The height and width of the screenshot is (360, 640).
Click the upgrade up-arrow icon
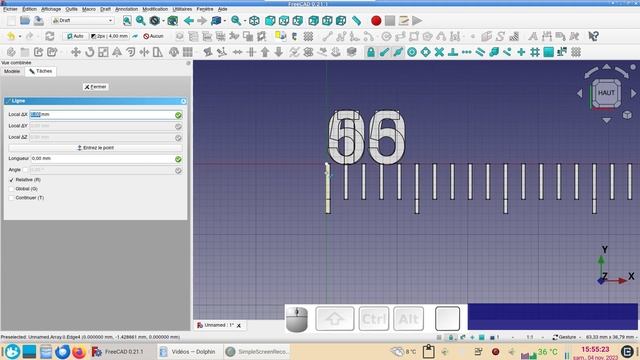point(265,52)
